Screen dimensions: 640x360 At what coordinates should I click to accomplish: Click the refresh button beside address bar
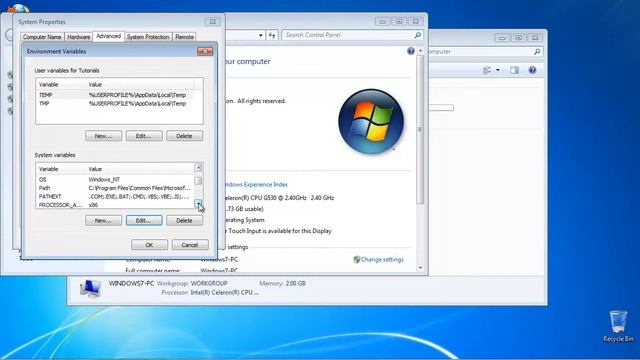(x=272, y=35)
